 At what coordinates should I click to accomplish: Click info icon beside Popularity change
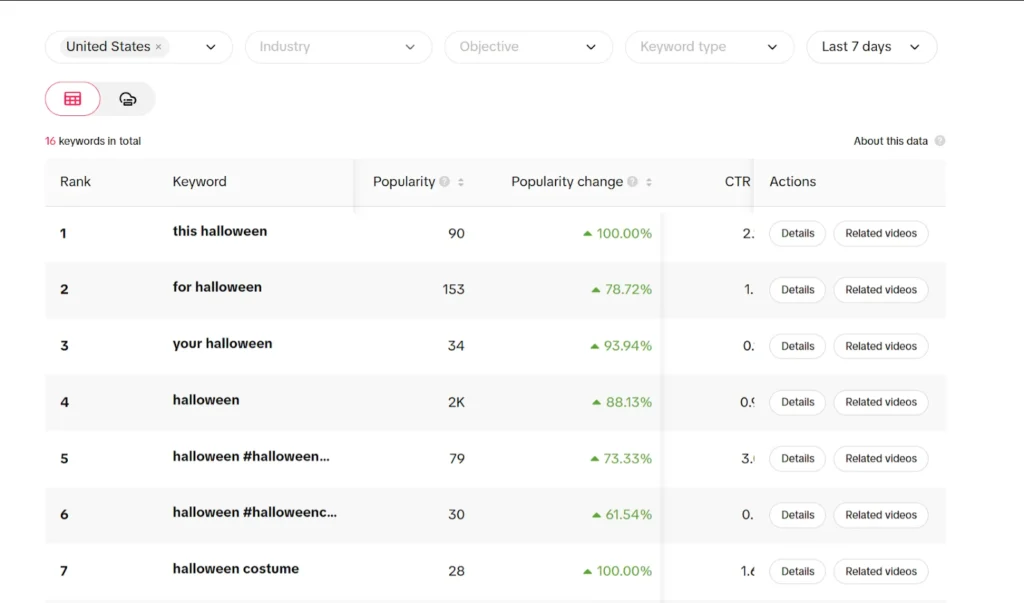(x=632, y=182)
